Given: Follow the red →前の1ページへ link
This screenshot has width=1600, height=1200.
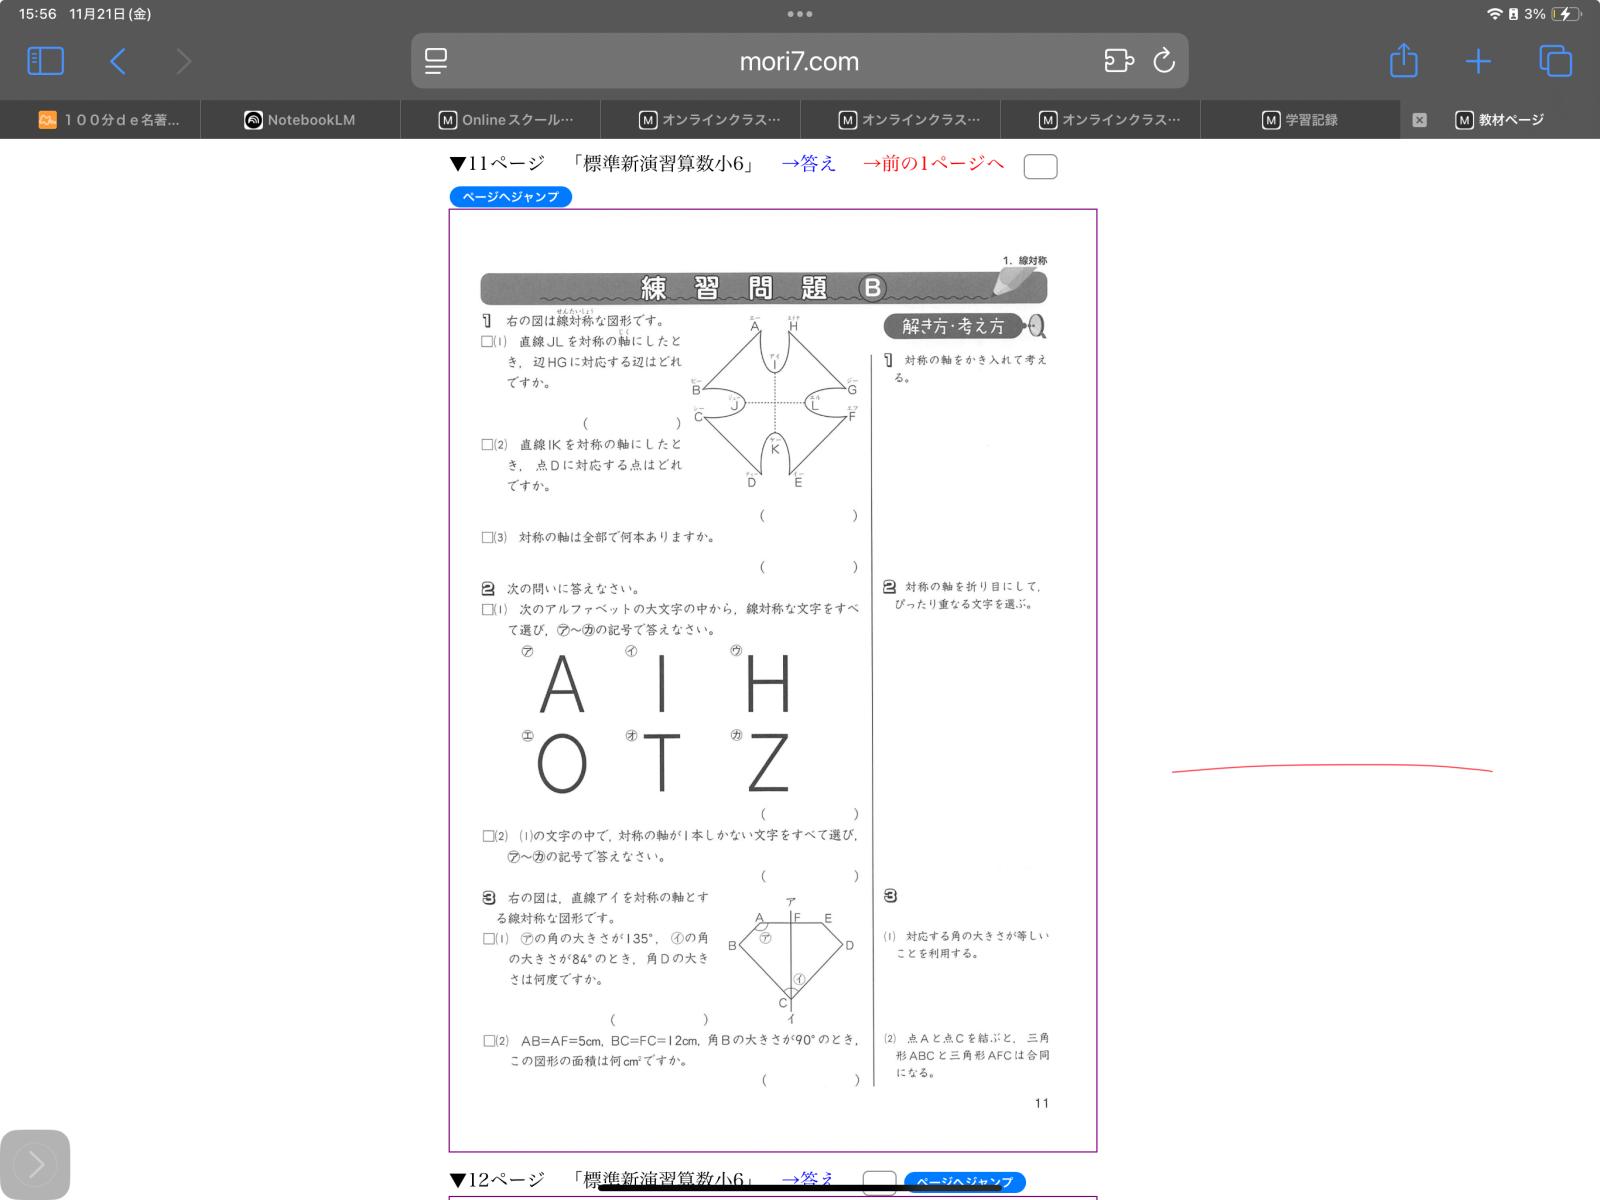Looking at the screenshot, I should point(932,164).
